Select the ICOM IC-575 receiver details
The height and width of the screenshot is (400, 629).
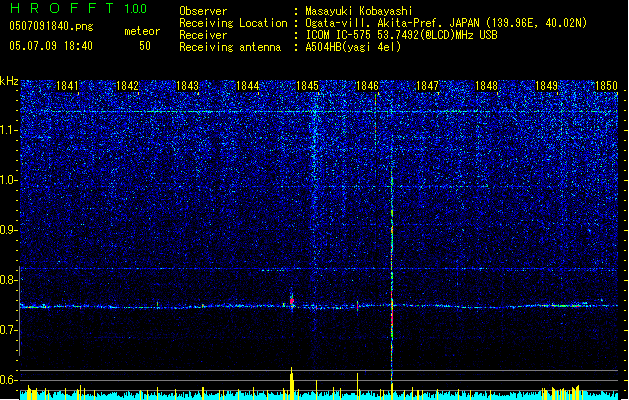coord(402,35)
